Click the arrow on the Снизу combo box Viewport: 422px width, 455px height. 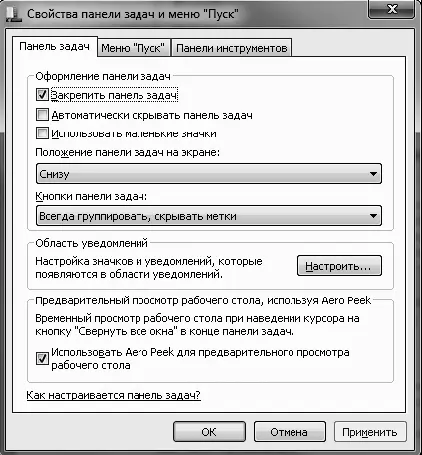[x=373, y=174]
